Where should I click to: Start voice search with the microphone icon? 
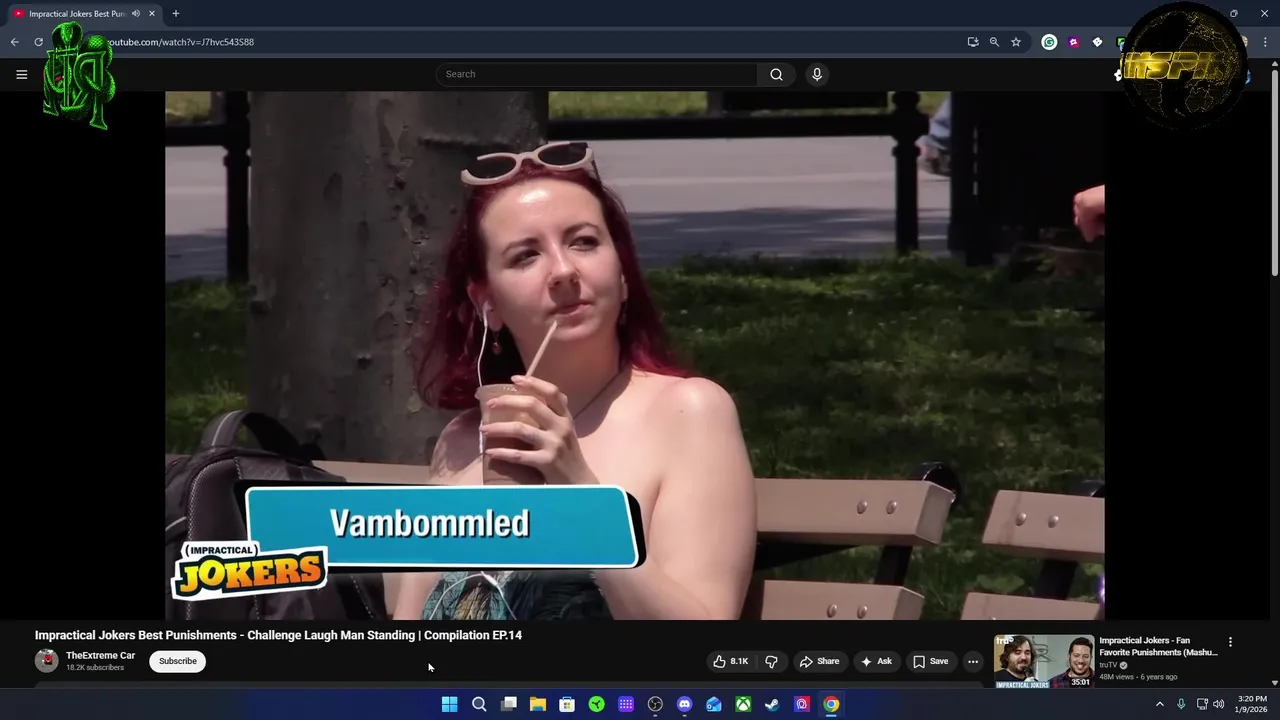[x=817, y=74]
